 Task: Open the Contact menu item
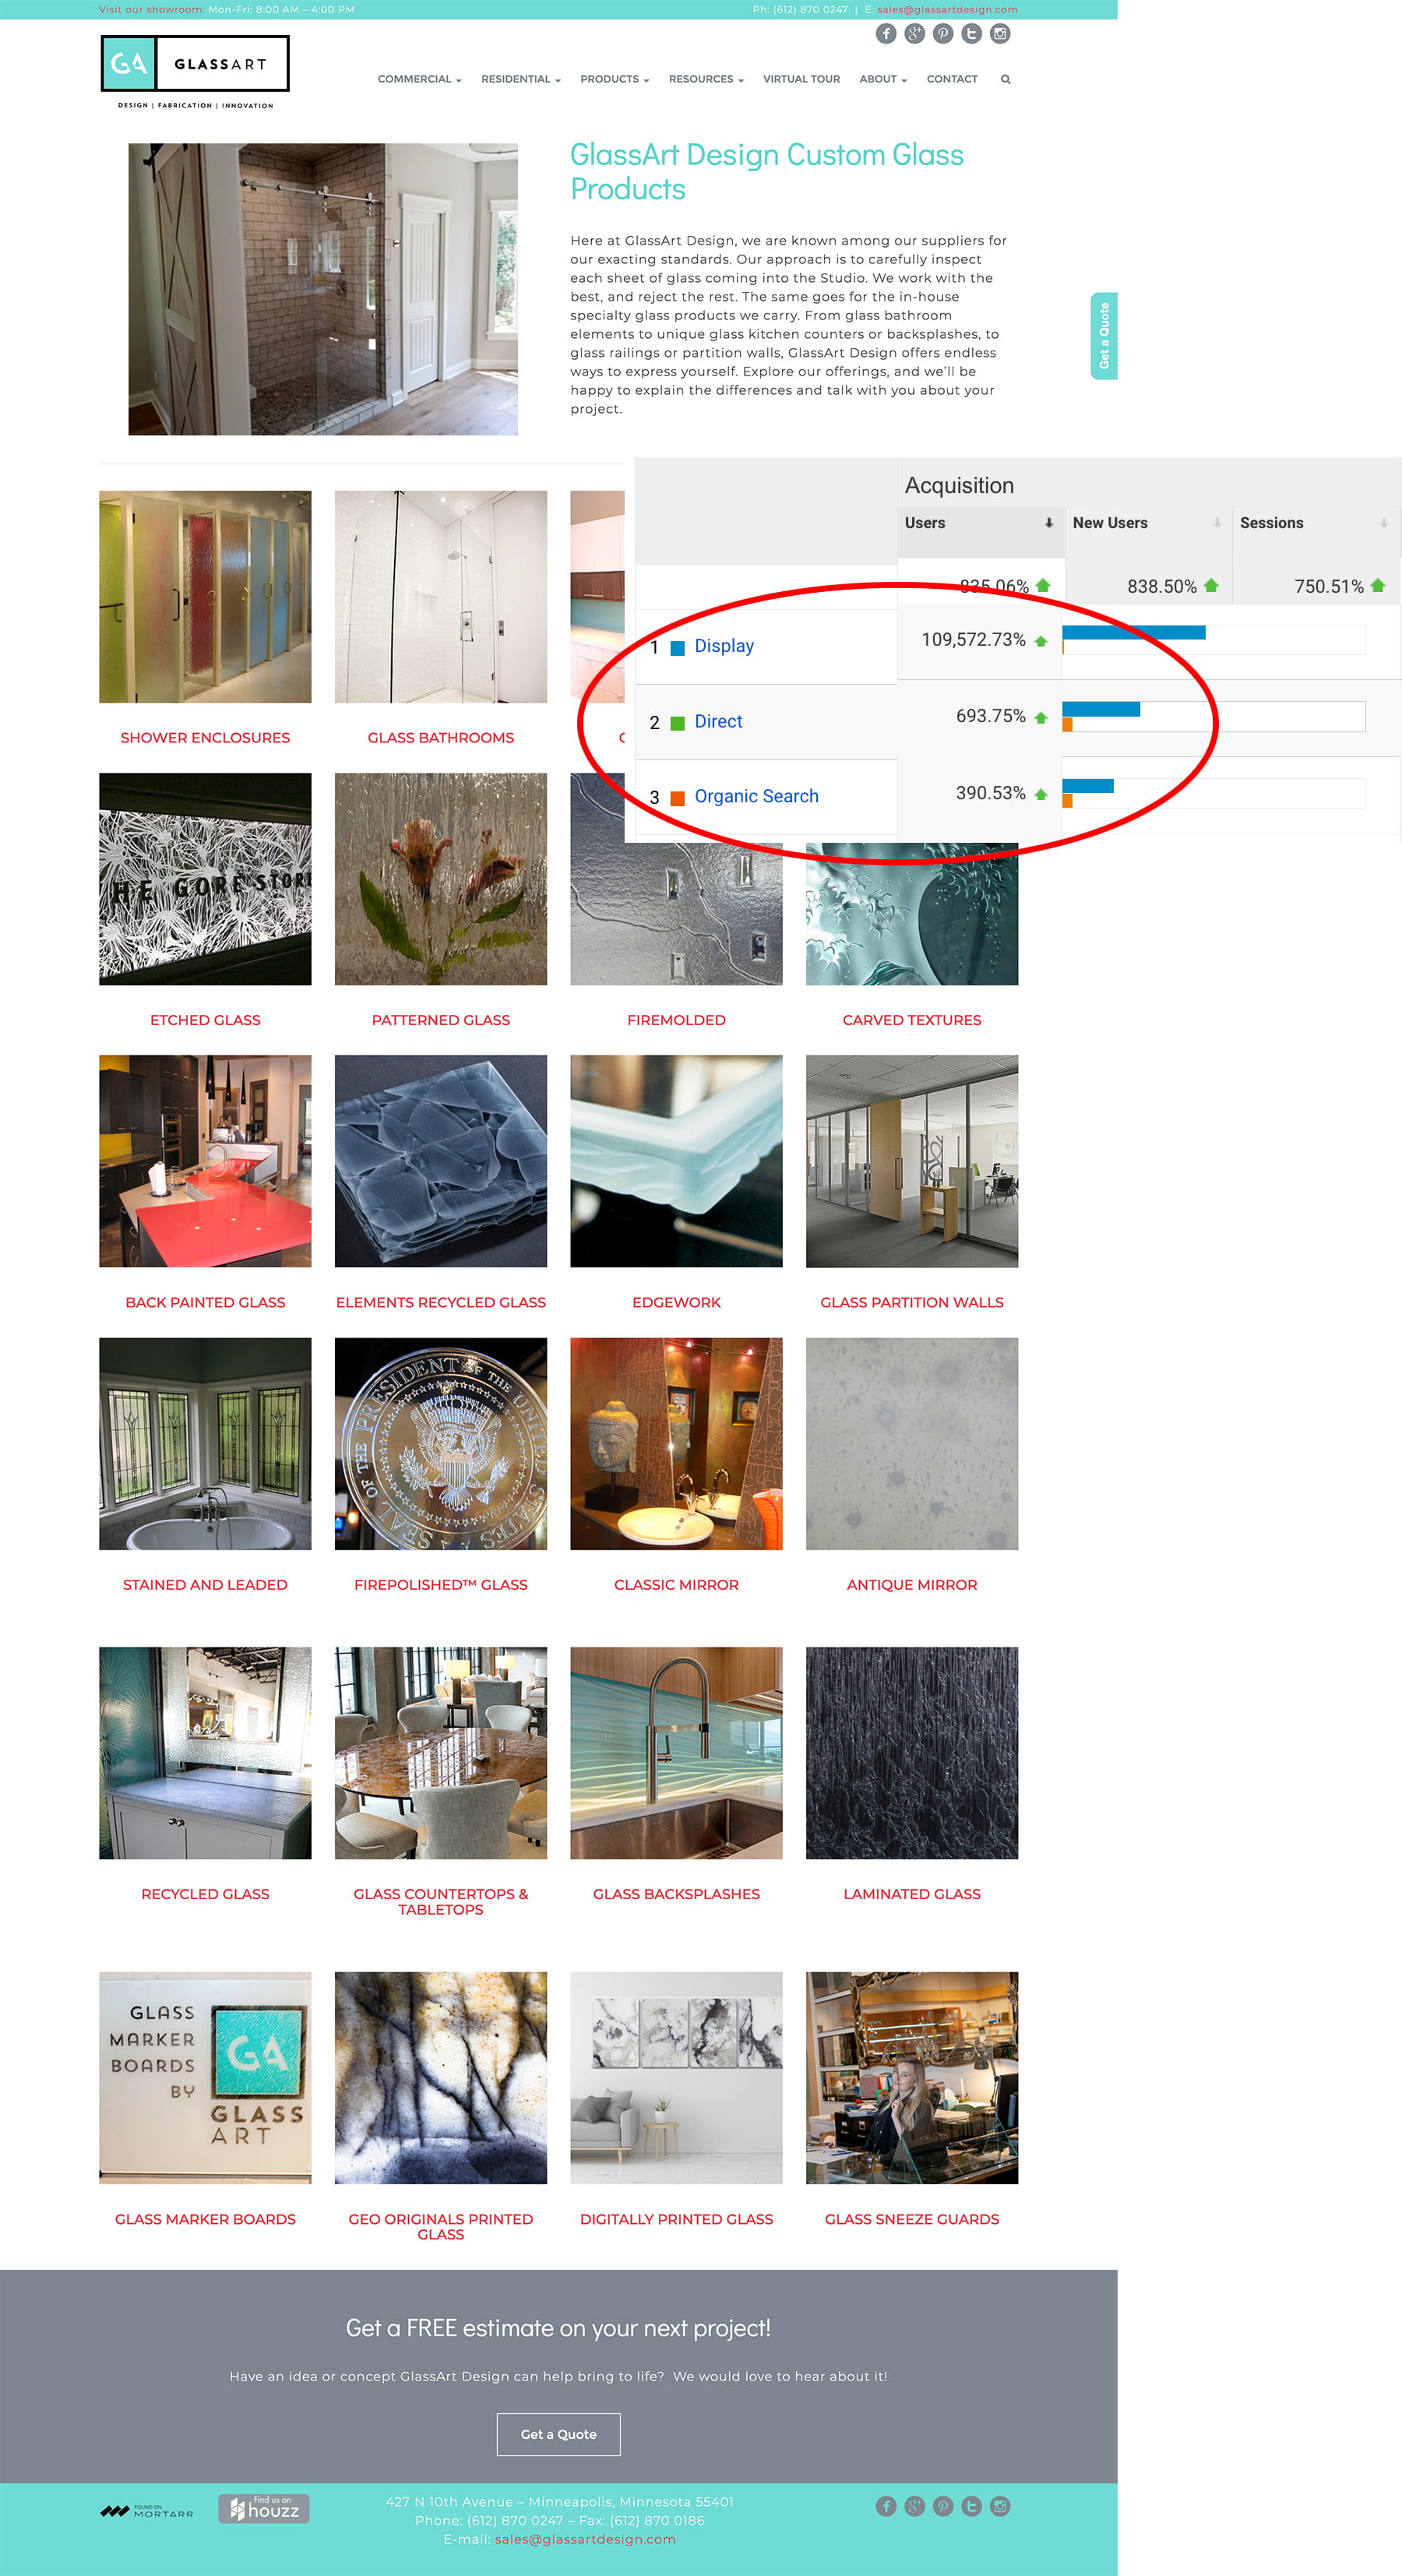[x=952, y=79]
